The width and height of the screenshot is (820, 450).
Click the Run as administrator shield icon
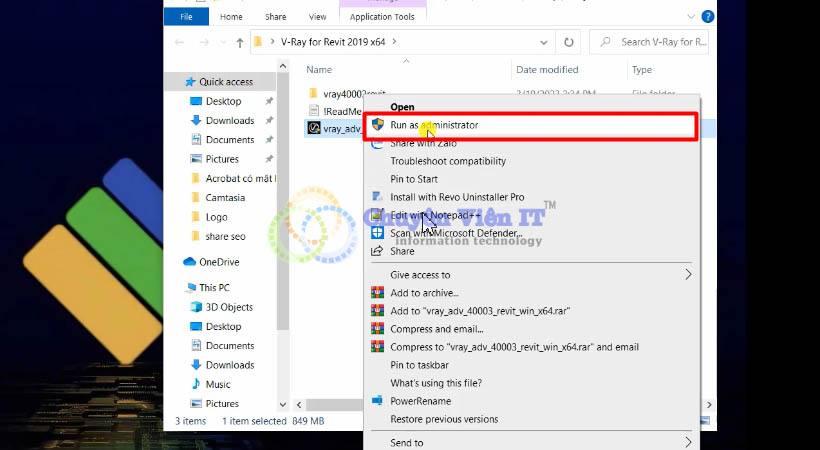click(x=377, y=125)
